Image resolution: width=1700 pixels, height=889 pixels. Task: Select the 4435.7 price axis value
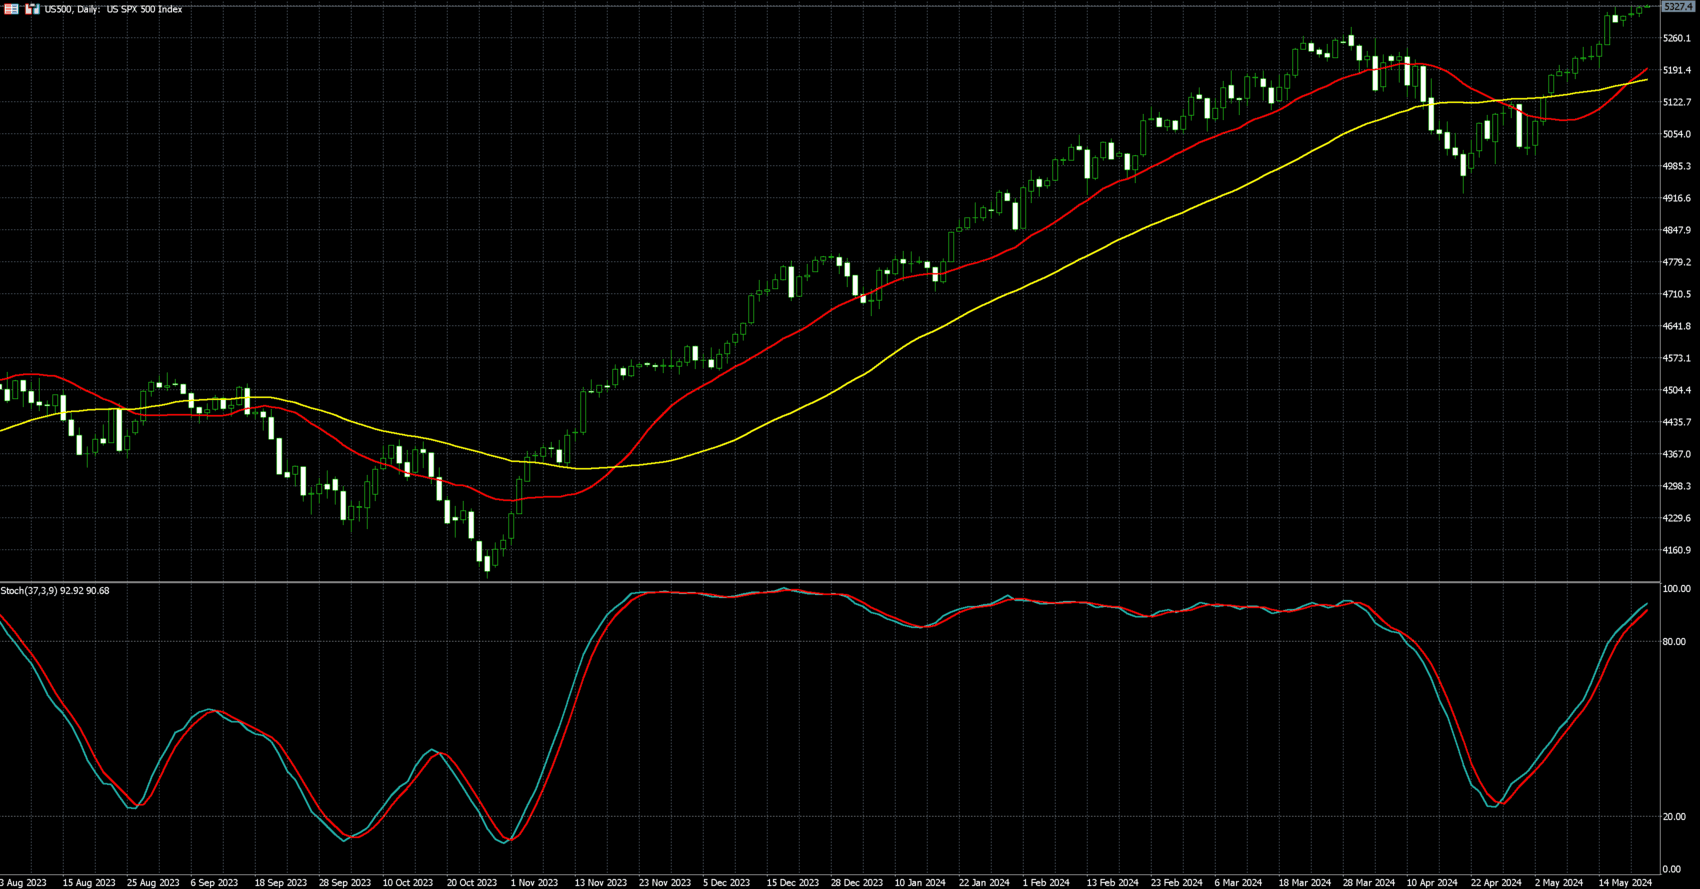1676,423
